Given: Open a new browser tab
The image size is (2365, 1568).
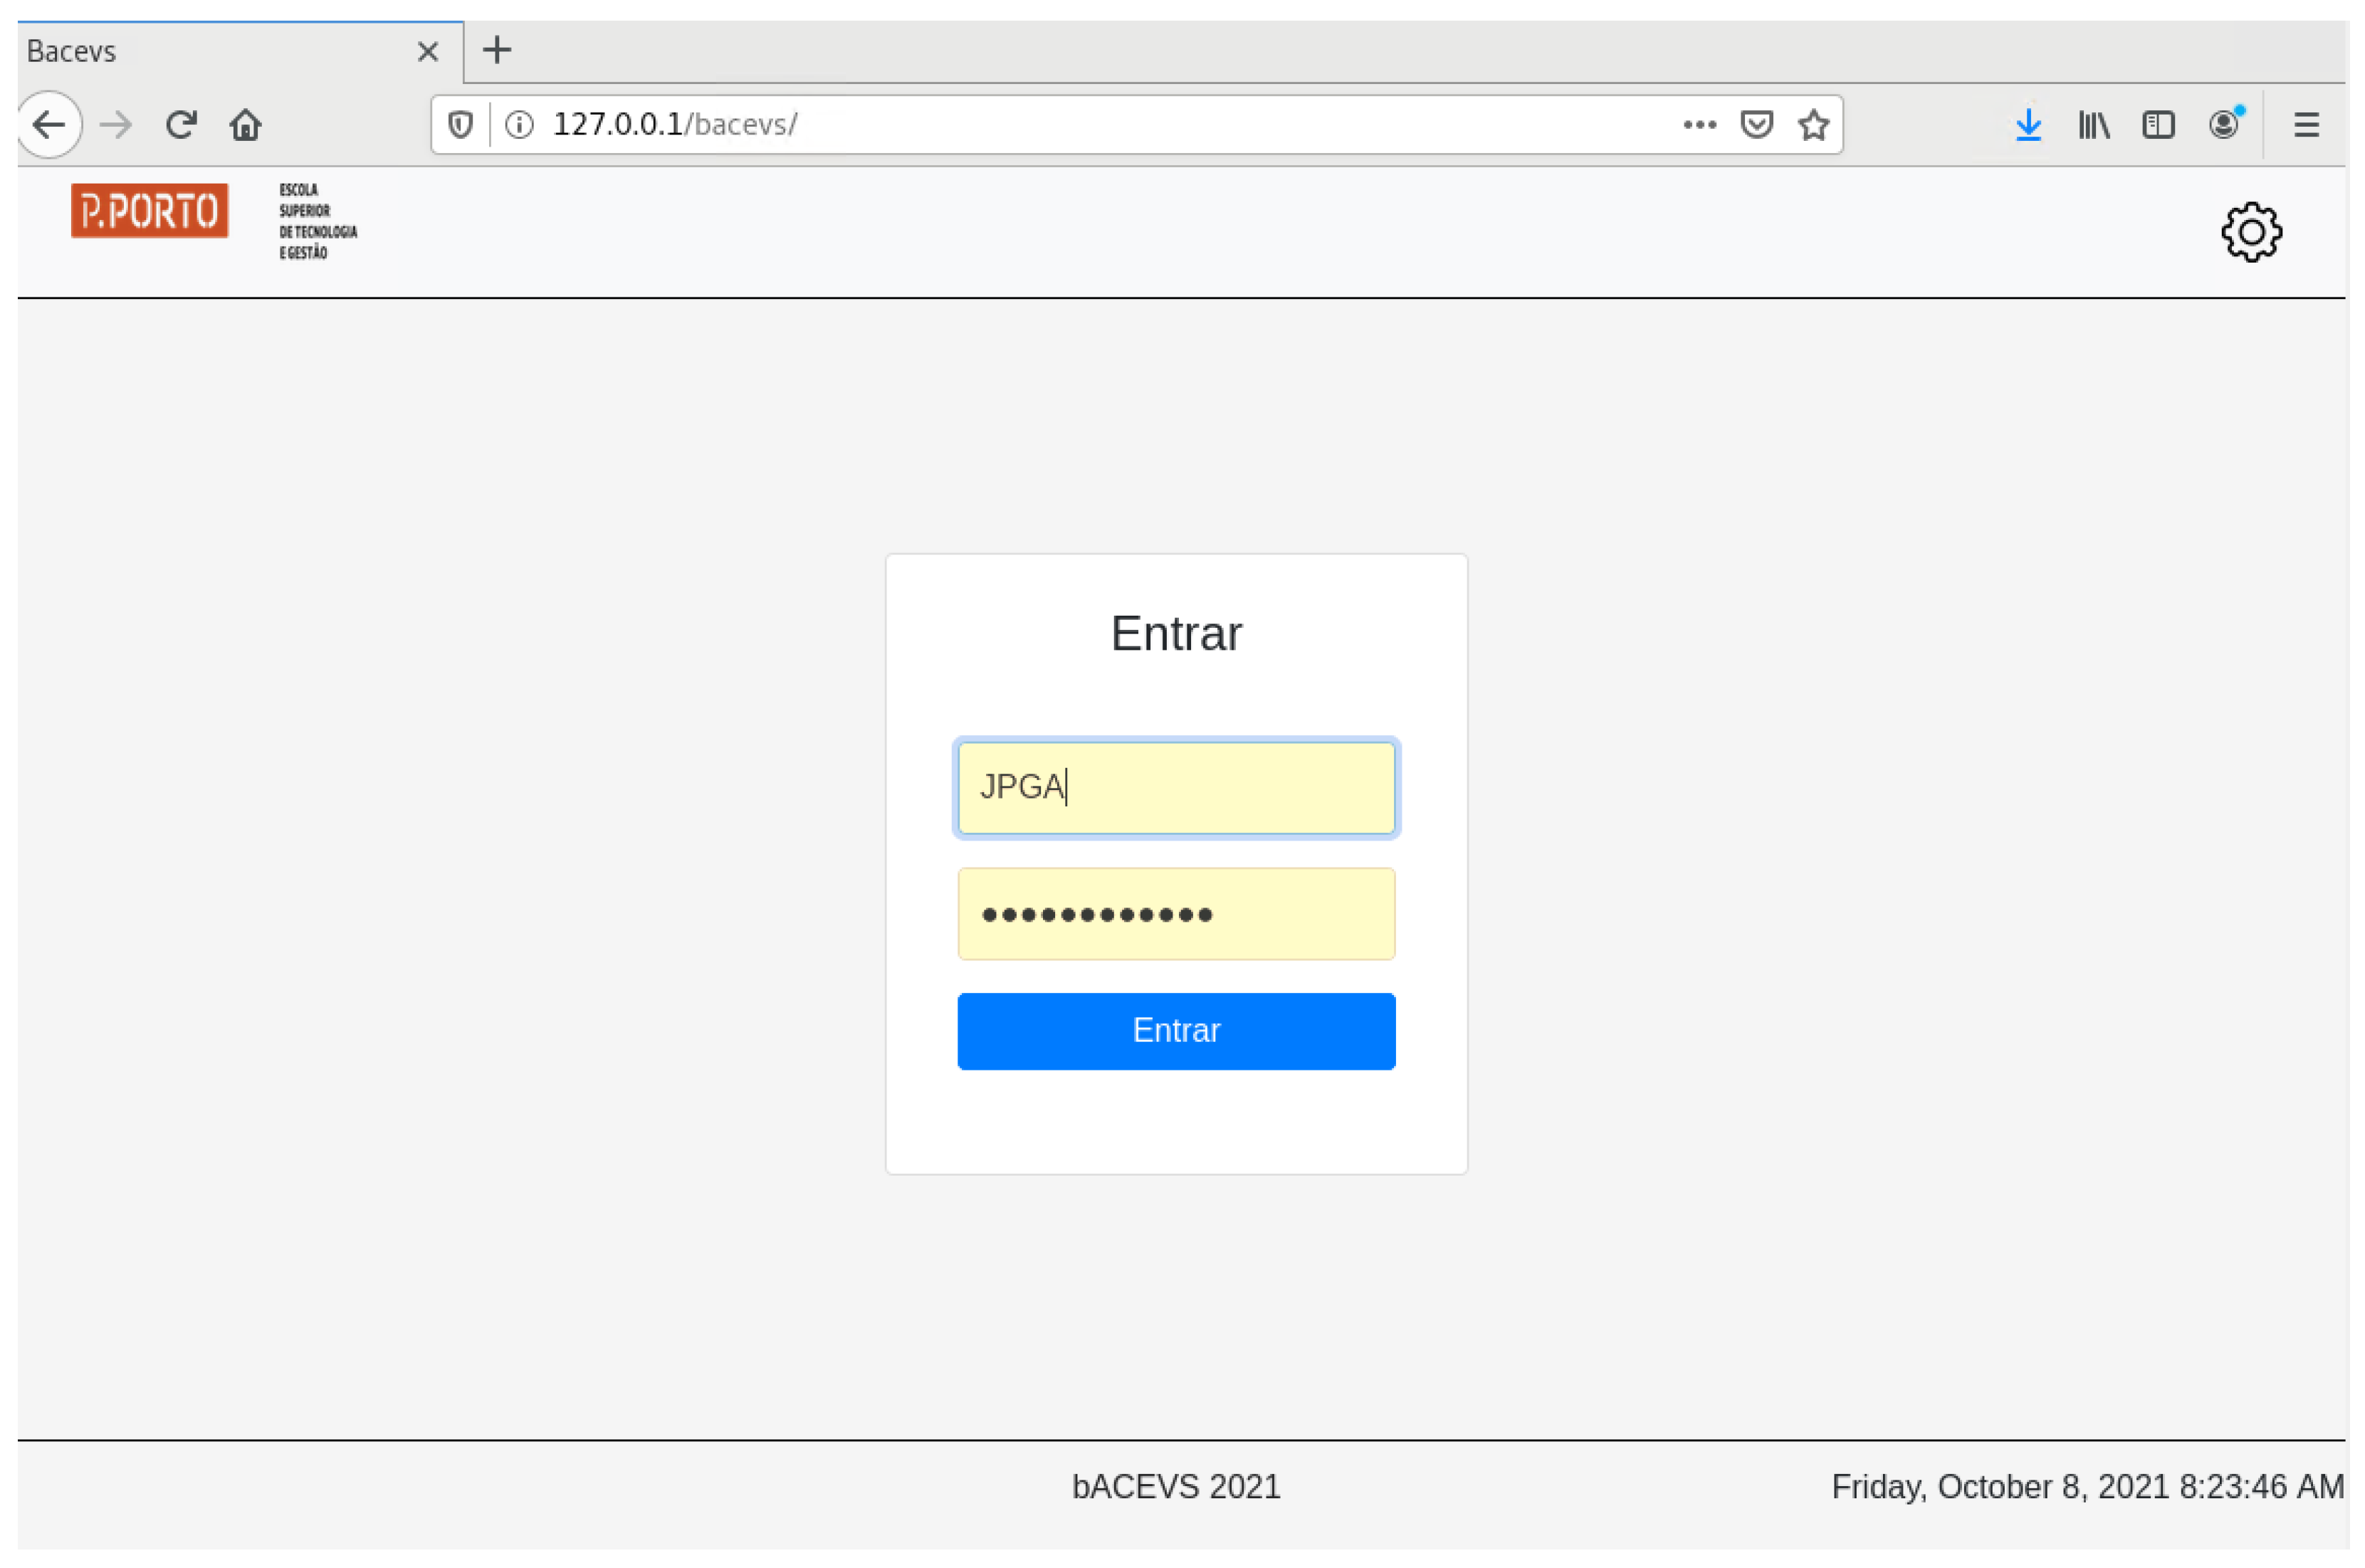Looking at the screenshot, I should tap(497, 50).
